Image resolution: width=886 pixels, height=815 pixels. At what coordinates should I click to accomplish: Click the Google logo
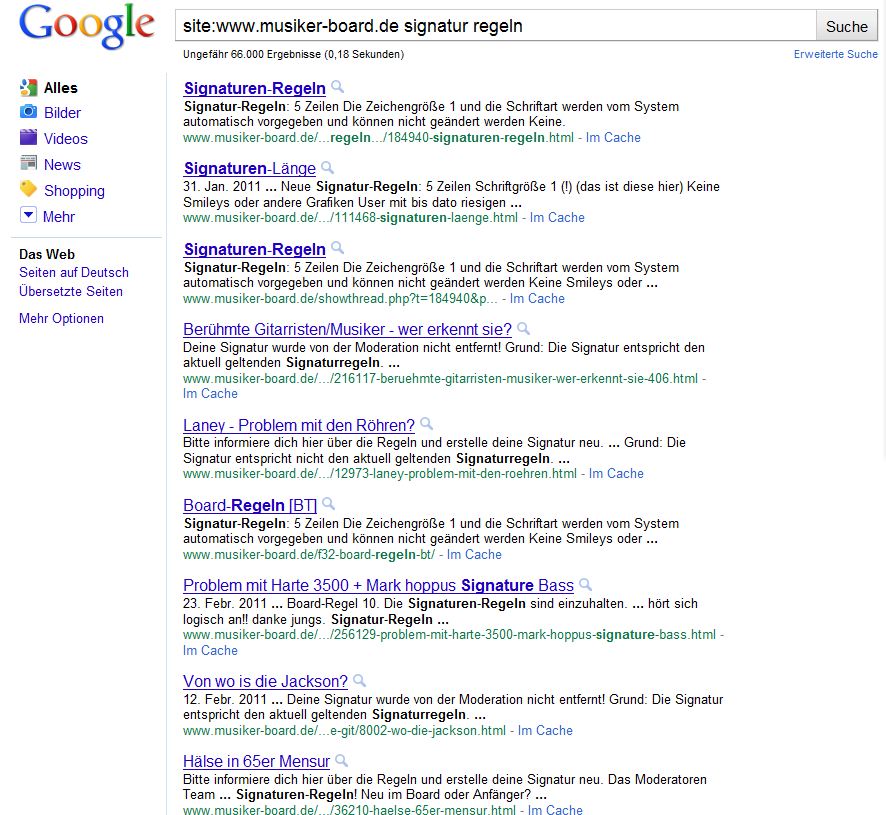[86, 25]
